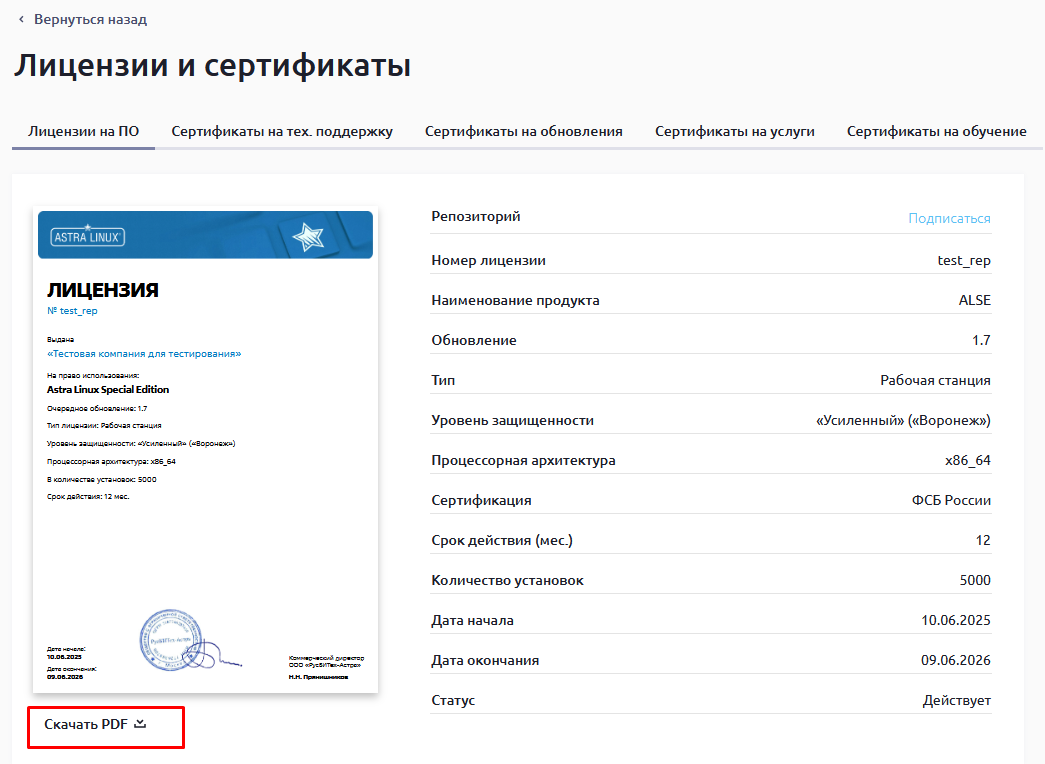Viewport: 1045px width, 764px height.
Task: Click the Действует status value
Action: 956,700
